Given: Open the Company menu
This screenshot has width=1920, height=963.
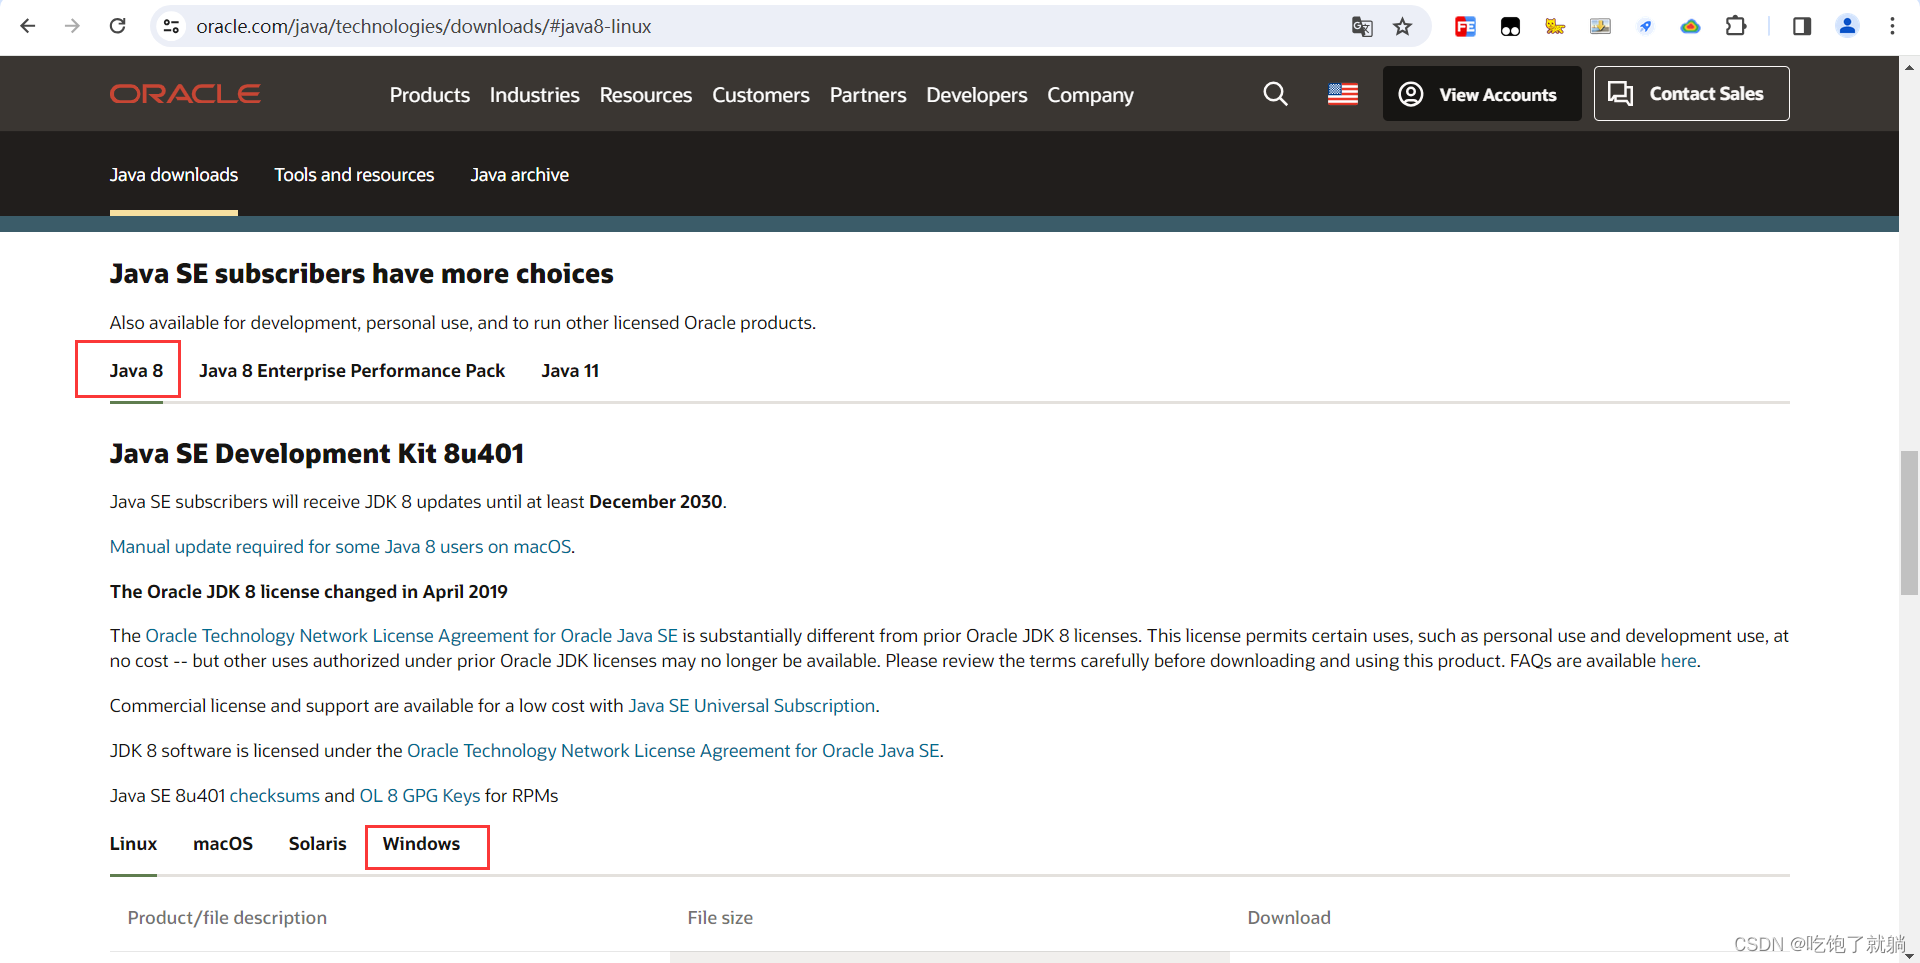Looking at the screenshot, I should pyautogui.click(x=1091, y=95).
